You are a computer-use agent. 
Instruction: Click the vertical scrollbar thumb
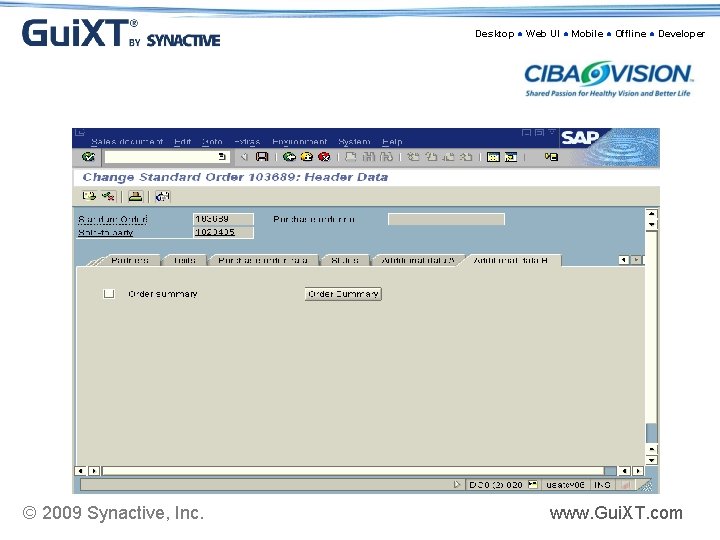pos(651,432)
